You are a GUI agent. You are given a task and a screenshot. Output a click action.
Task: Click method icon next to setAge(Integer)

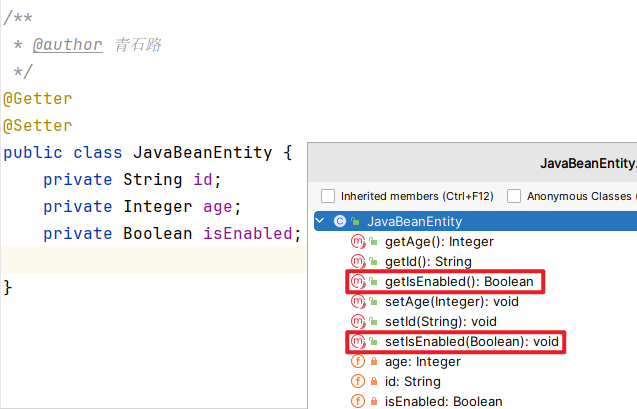pos(357,301)
